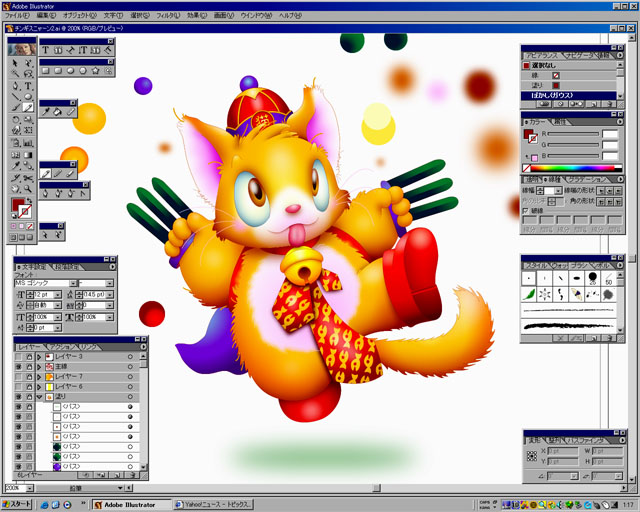Switch to Yahoo!ニュース taskbar window
Viewport: 640px width, 512px height.
(213, 505)
